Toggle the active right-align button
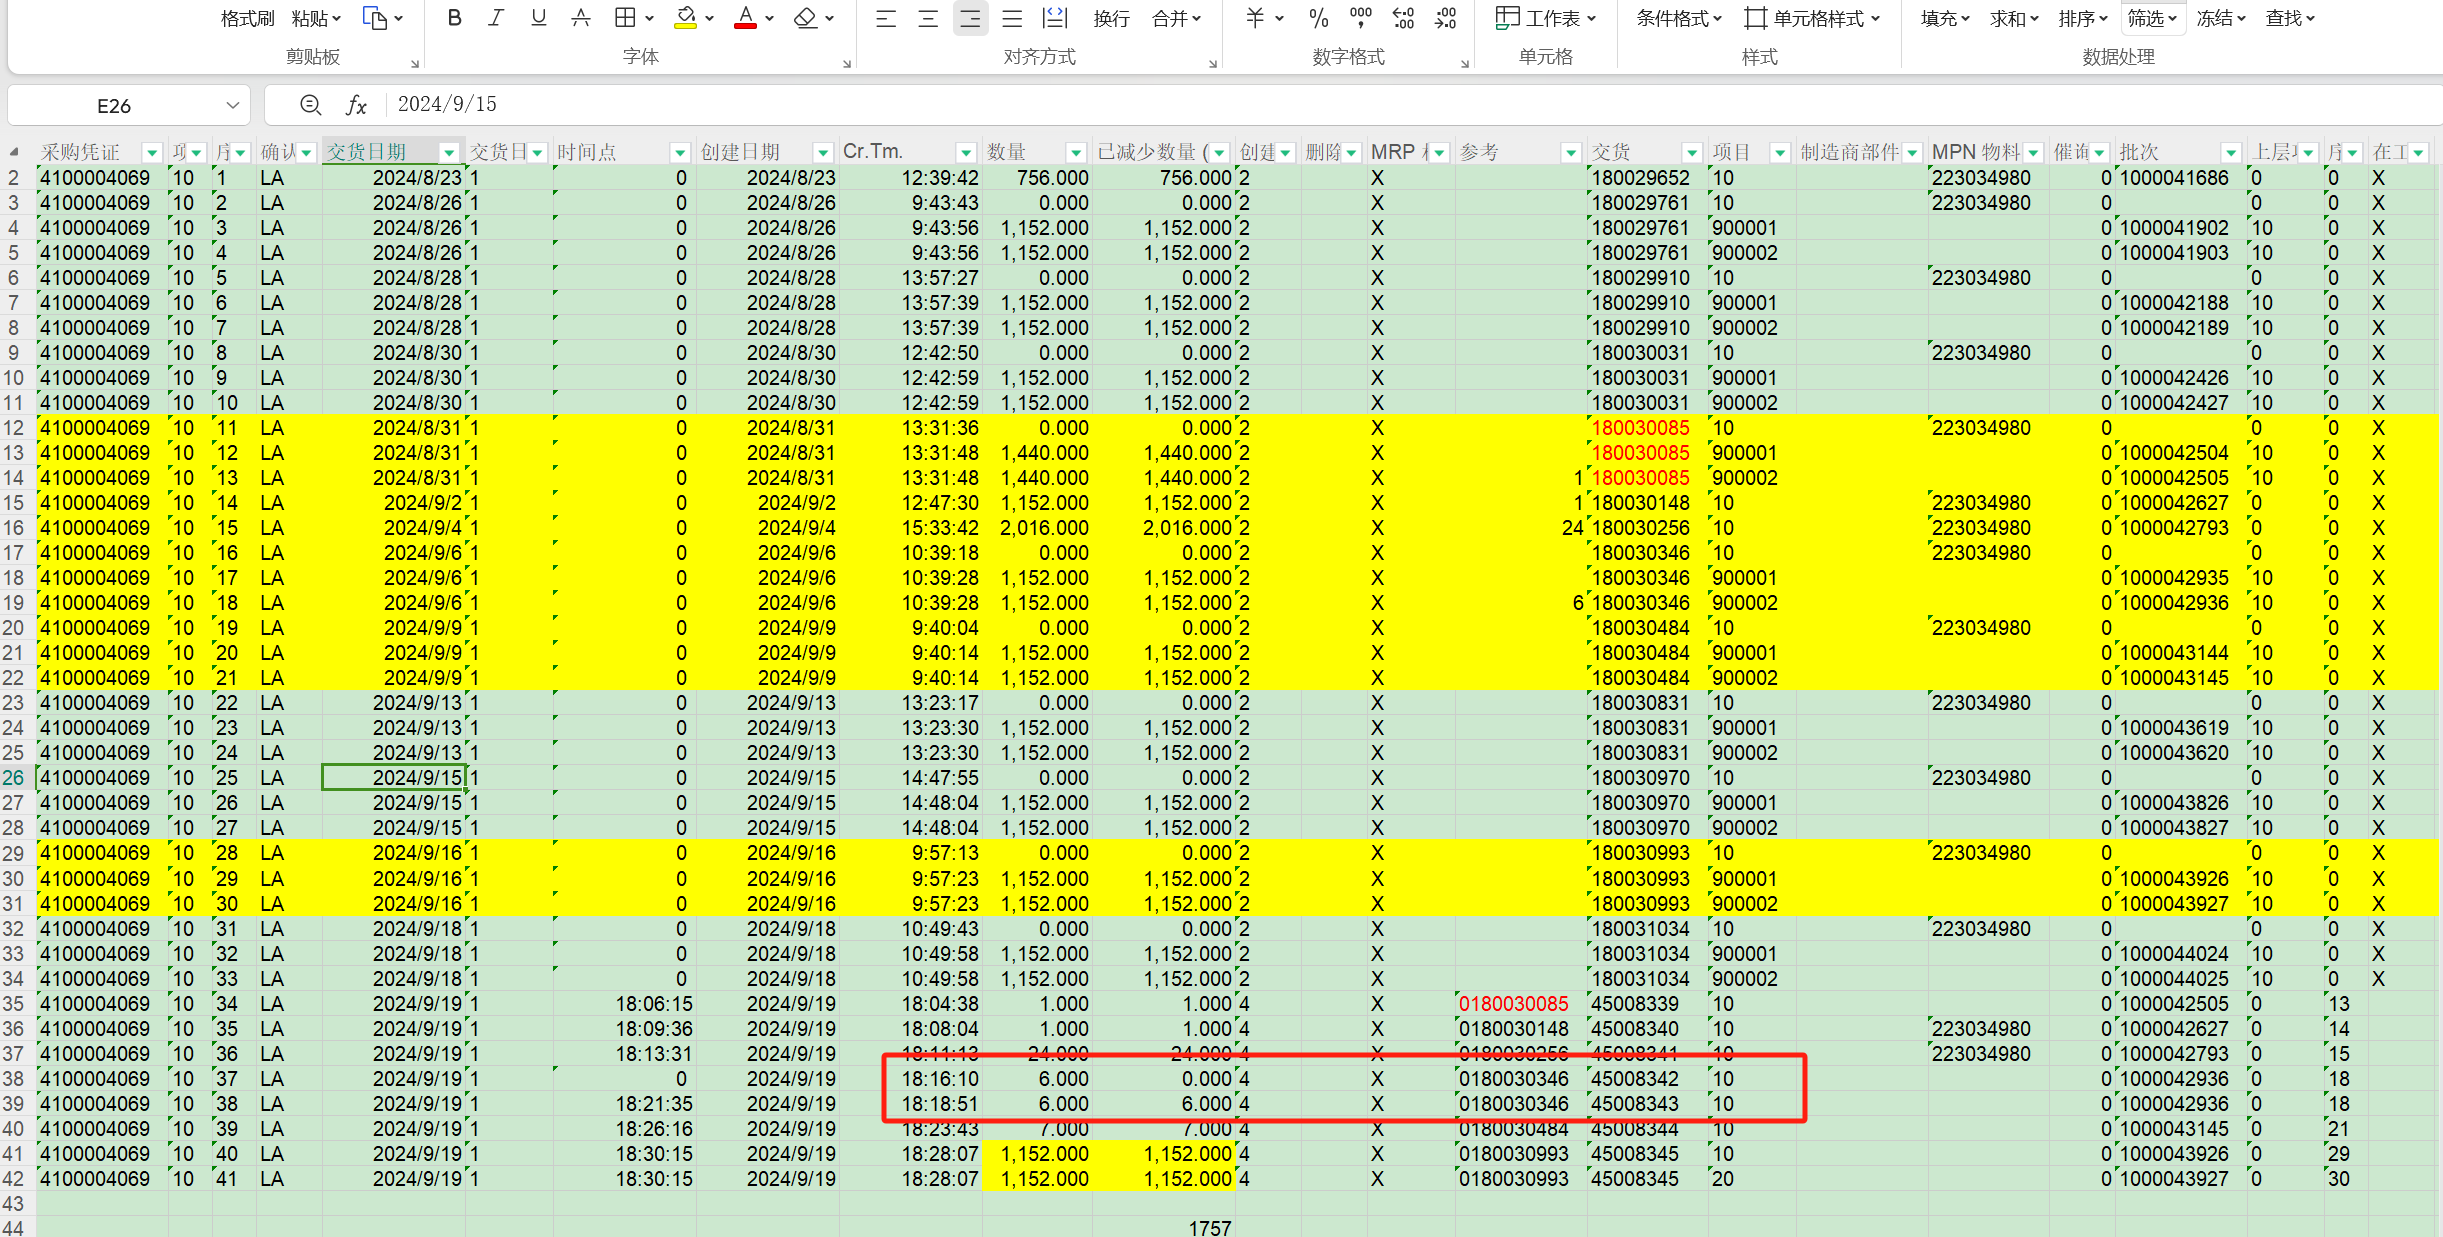Screen dimensions: 2443x1237 970,18
